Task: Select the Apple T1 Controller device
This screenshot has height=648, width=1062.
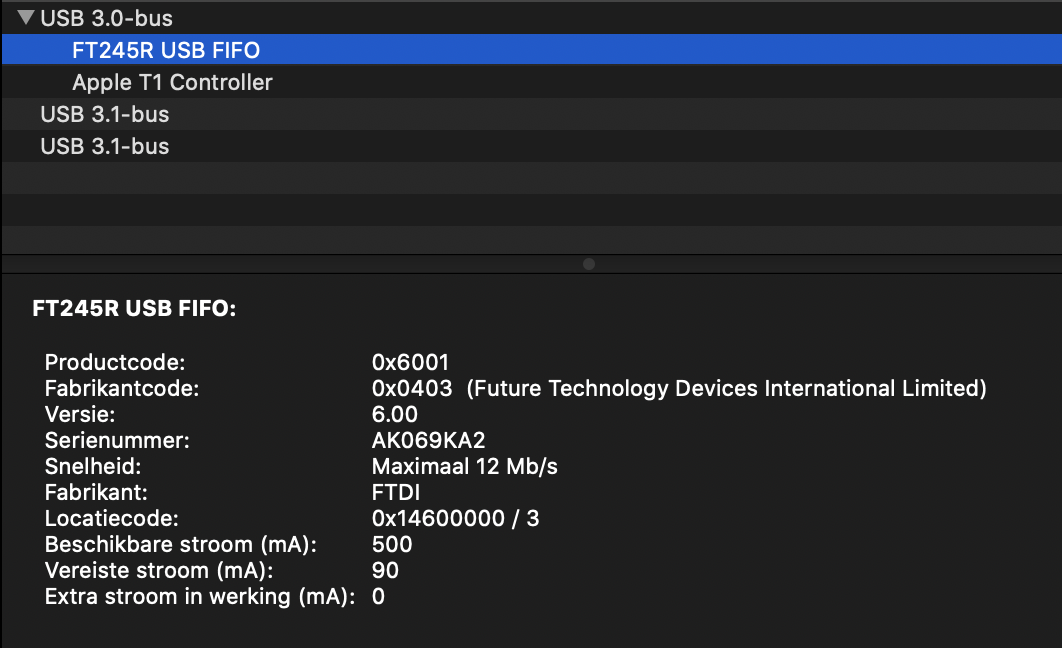Action: (x=170, y=82)
